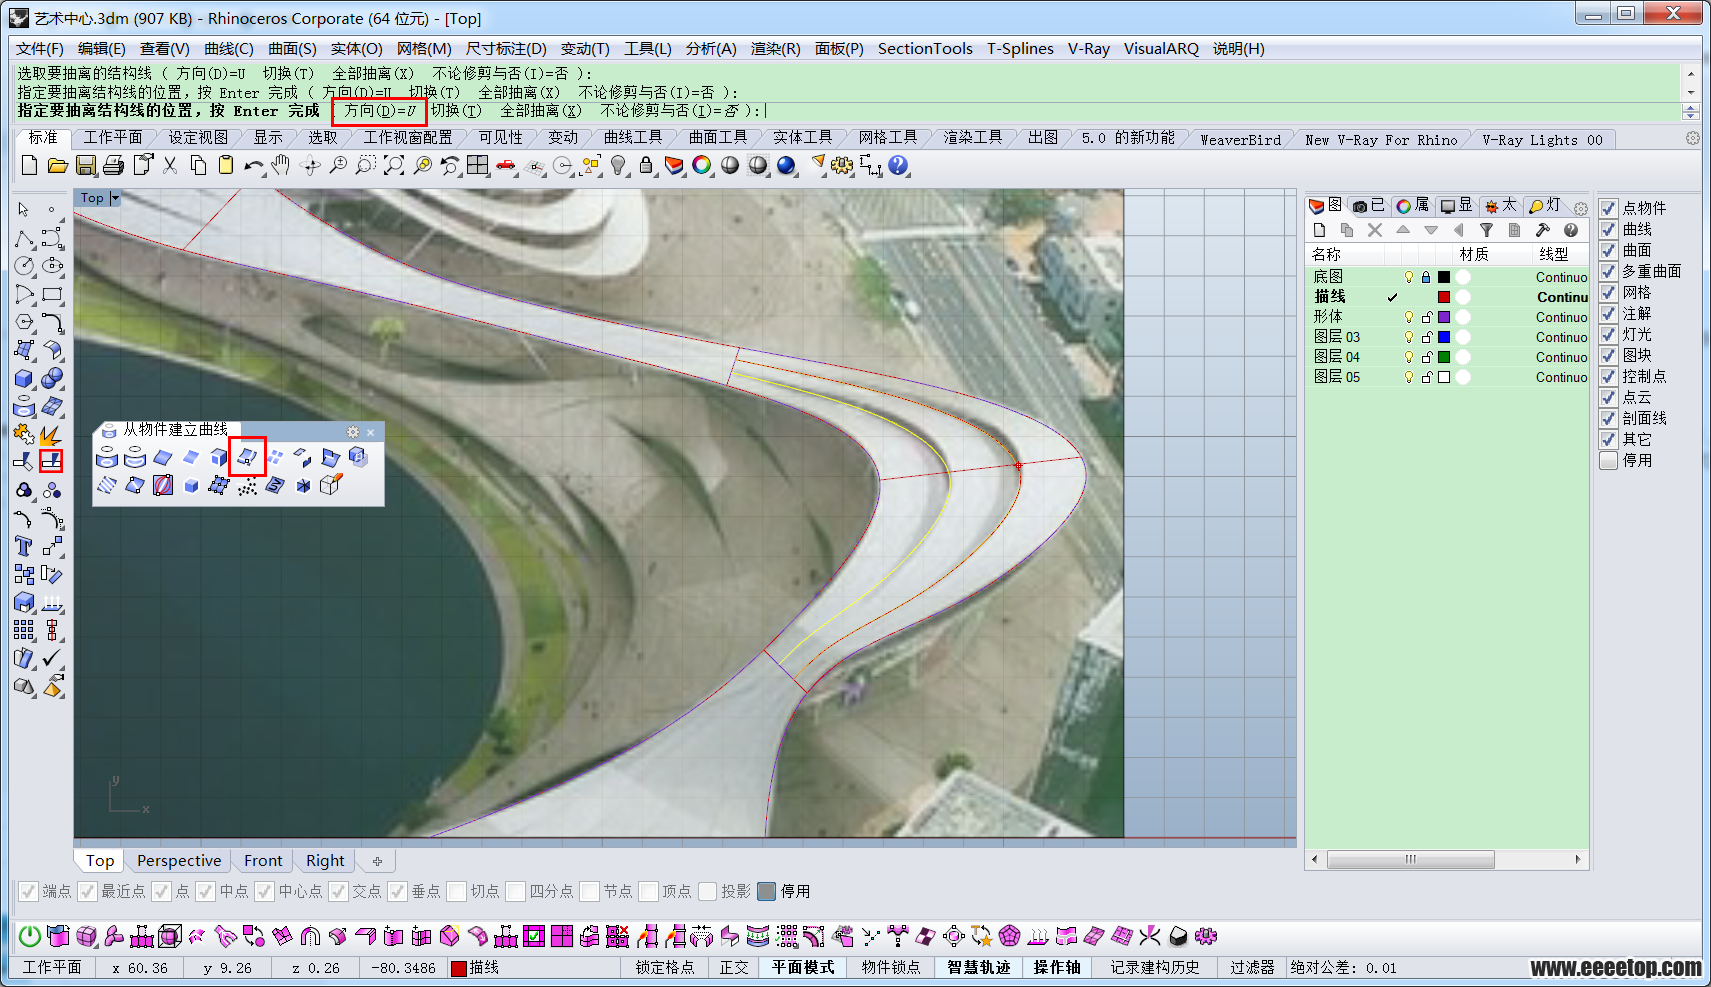
Task: Click the New file icon in standard toolbar
Action: tap(30, 166)
